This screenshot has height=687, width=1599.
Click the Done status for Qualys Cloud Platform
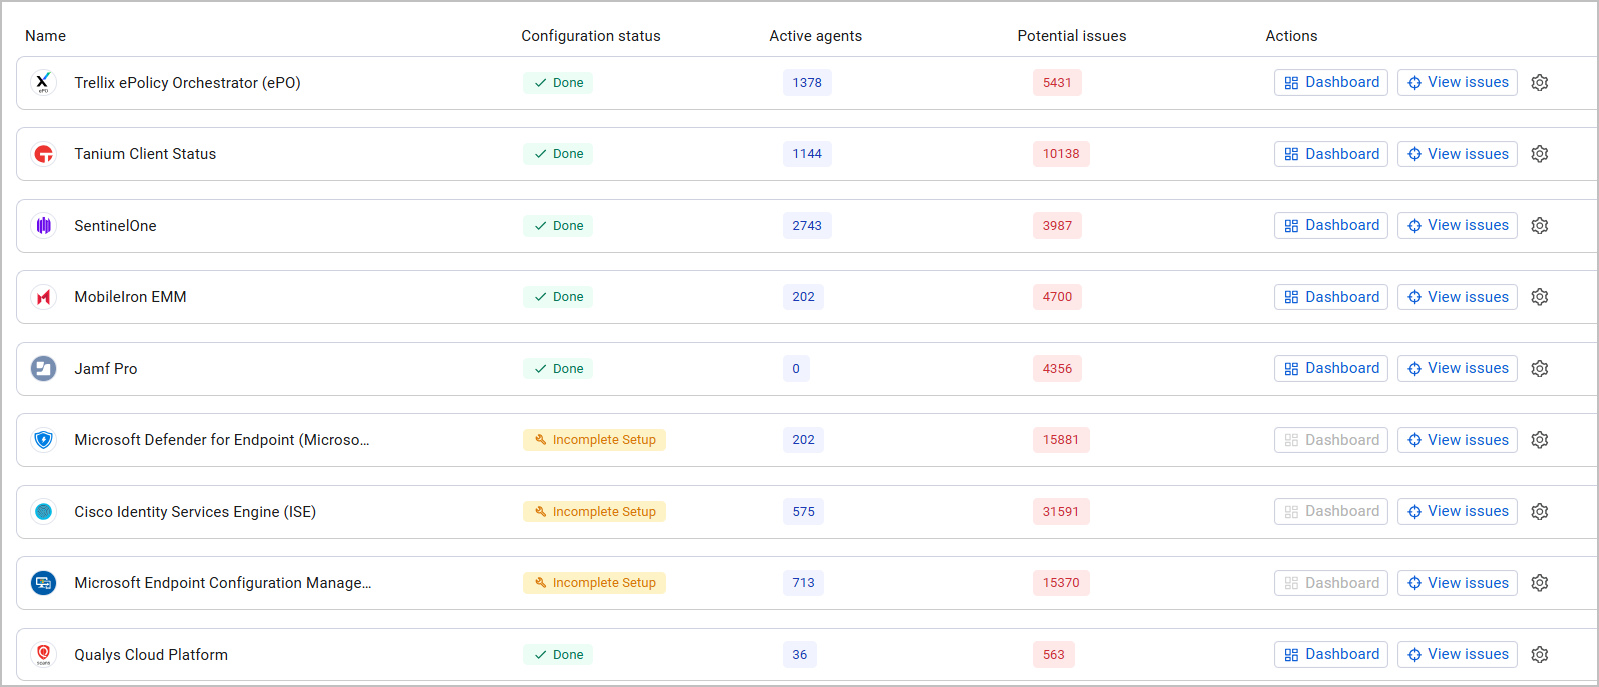[558, 655]
